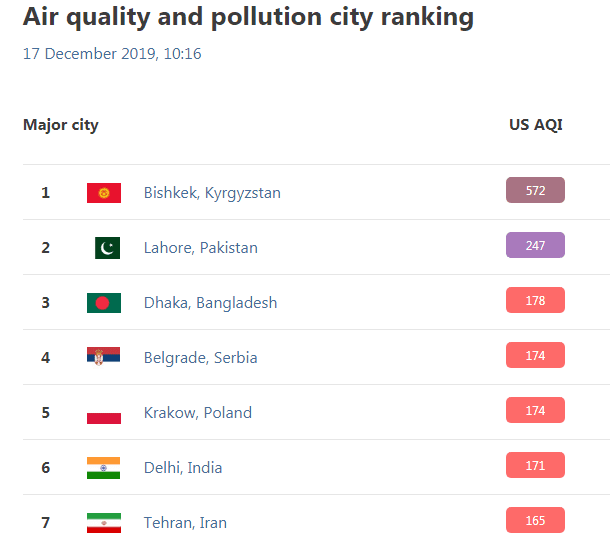Click the purple 247 AQI badge
This screenshot has height=545, width=610.
(x=535, y=245)
